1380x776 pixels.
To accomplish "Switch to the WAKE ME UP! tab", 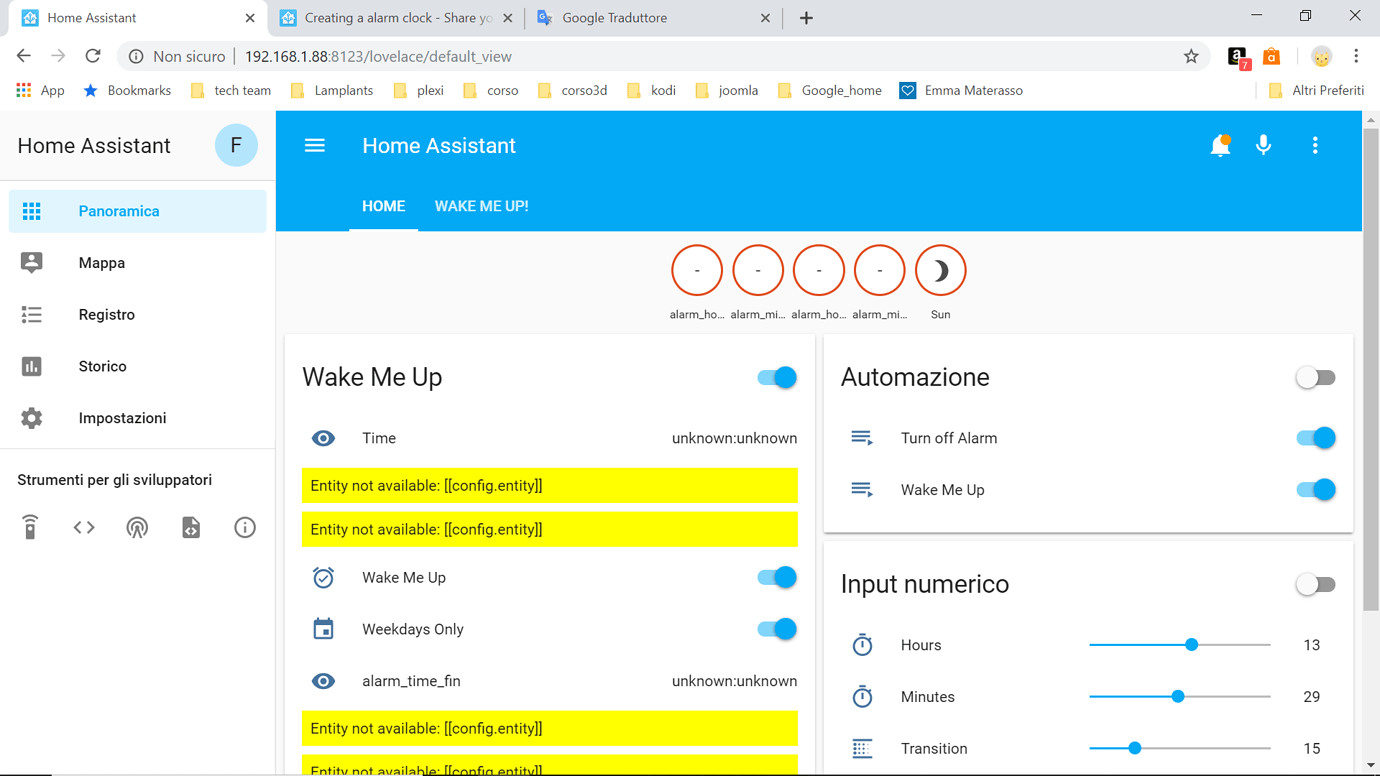I will tap(481, 206).
